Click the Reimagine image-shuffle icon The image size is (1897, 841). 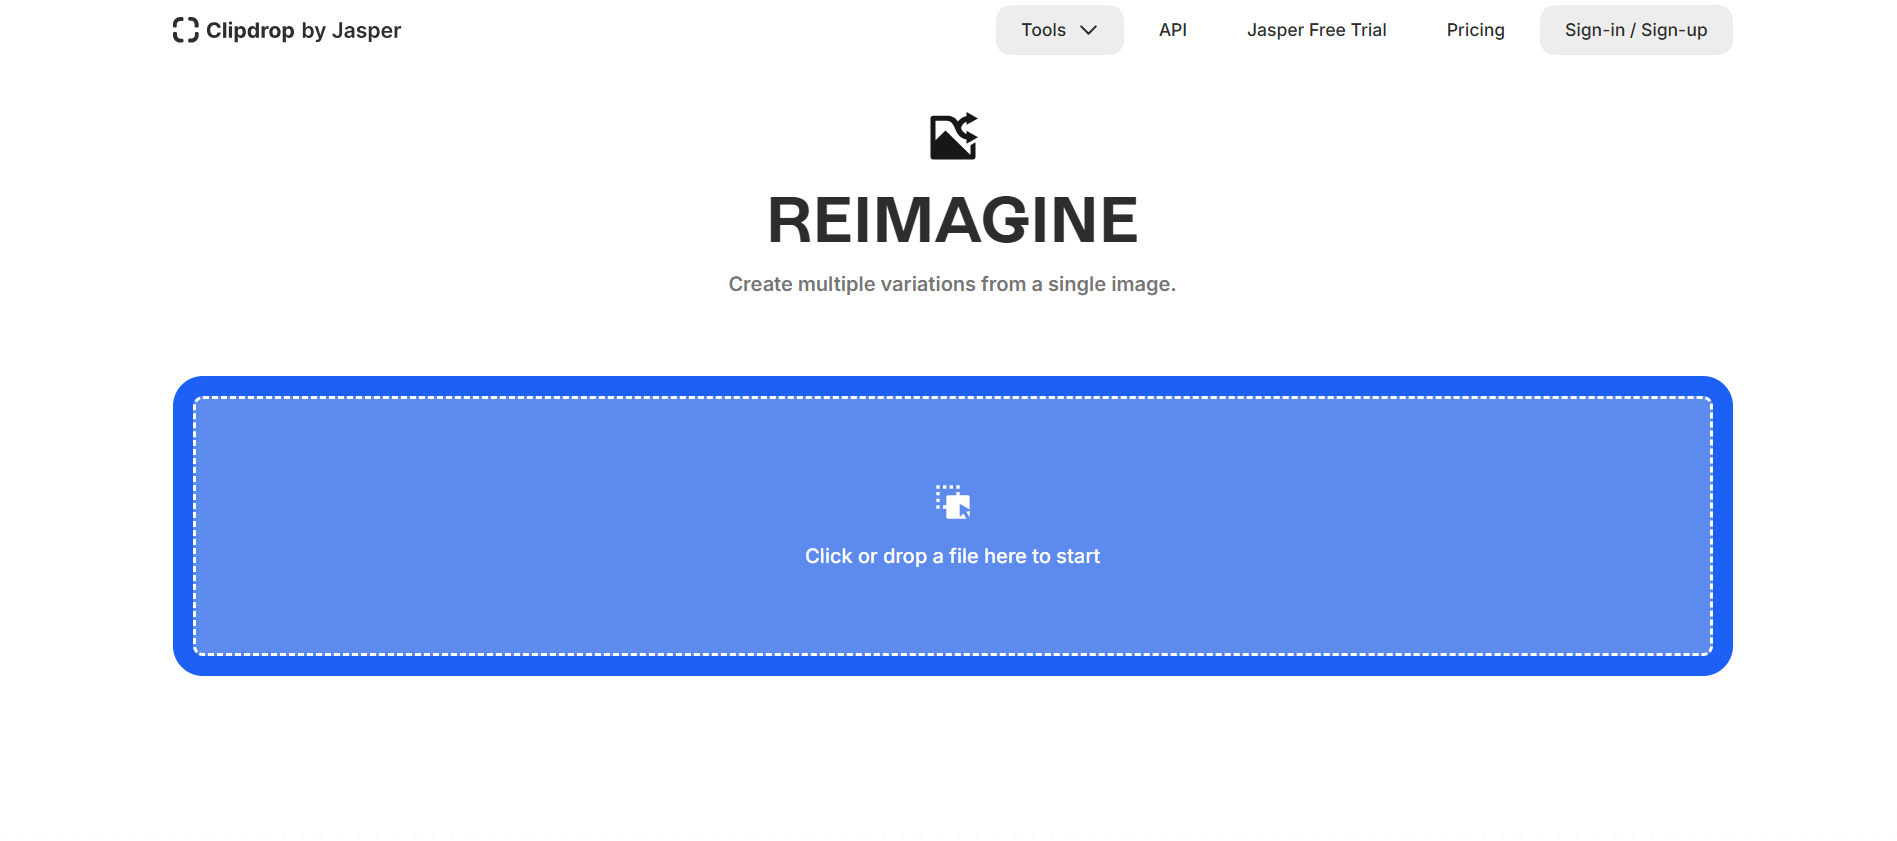coord(953,136)
